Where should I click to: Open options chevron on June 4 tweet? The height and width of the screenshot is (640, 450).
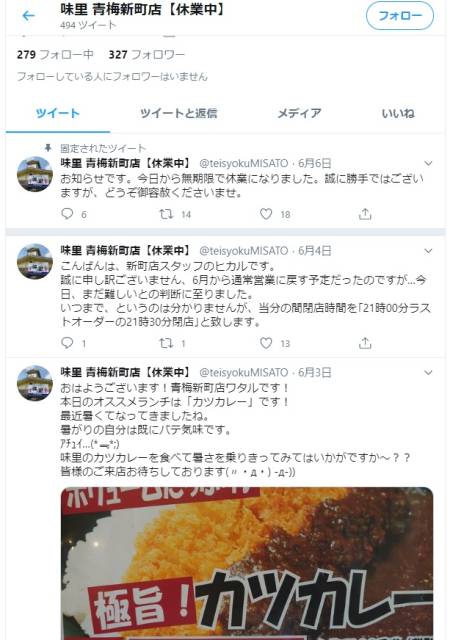click(x=428, y=251)
